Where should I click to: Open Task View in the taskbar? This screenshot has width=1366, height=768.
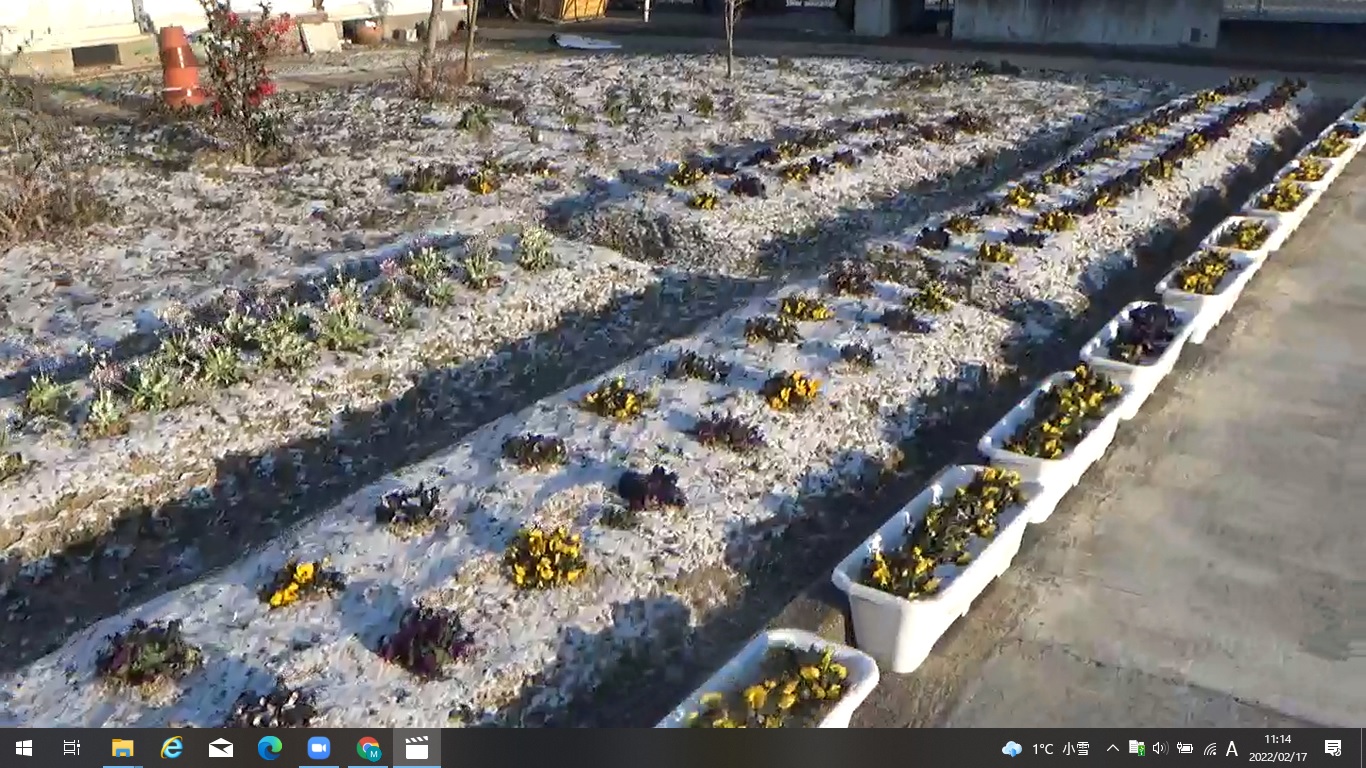(72, 748)
